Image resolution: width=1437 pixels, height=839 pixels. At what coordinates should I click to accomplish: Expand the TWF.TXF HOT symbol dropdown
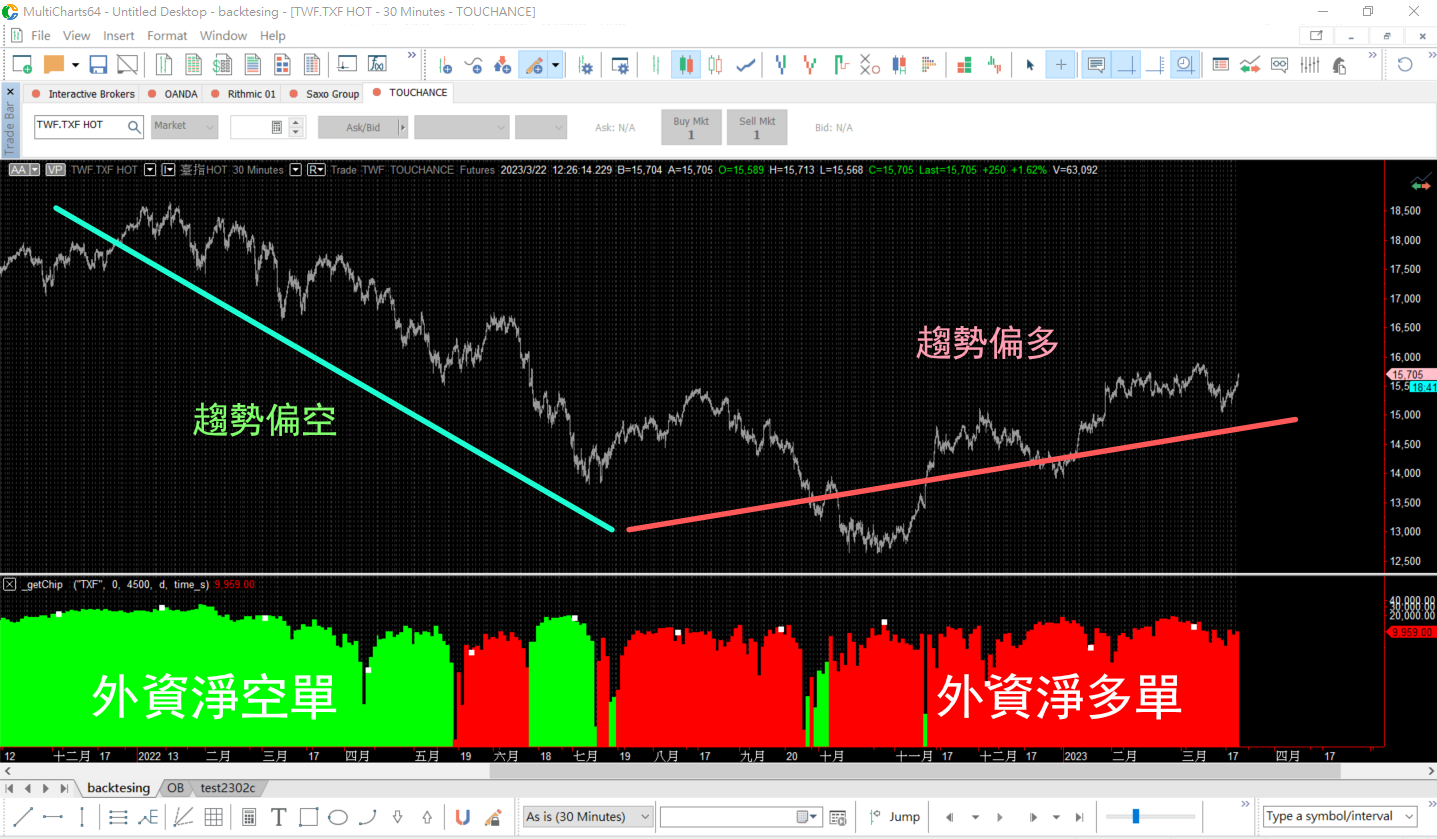(150, 170)
